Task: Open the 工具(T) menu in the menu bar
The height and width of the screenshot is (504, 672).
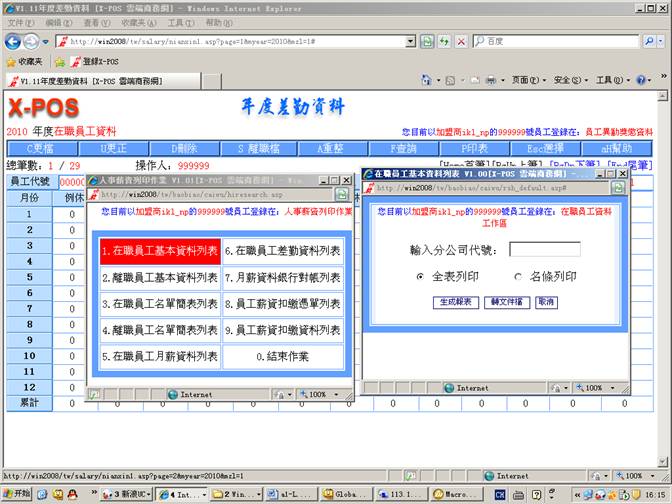Action: point(181,21)
